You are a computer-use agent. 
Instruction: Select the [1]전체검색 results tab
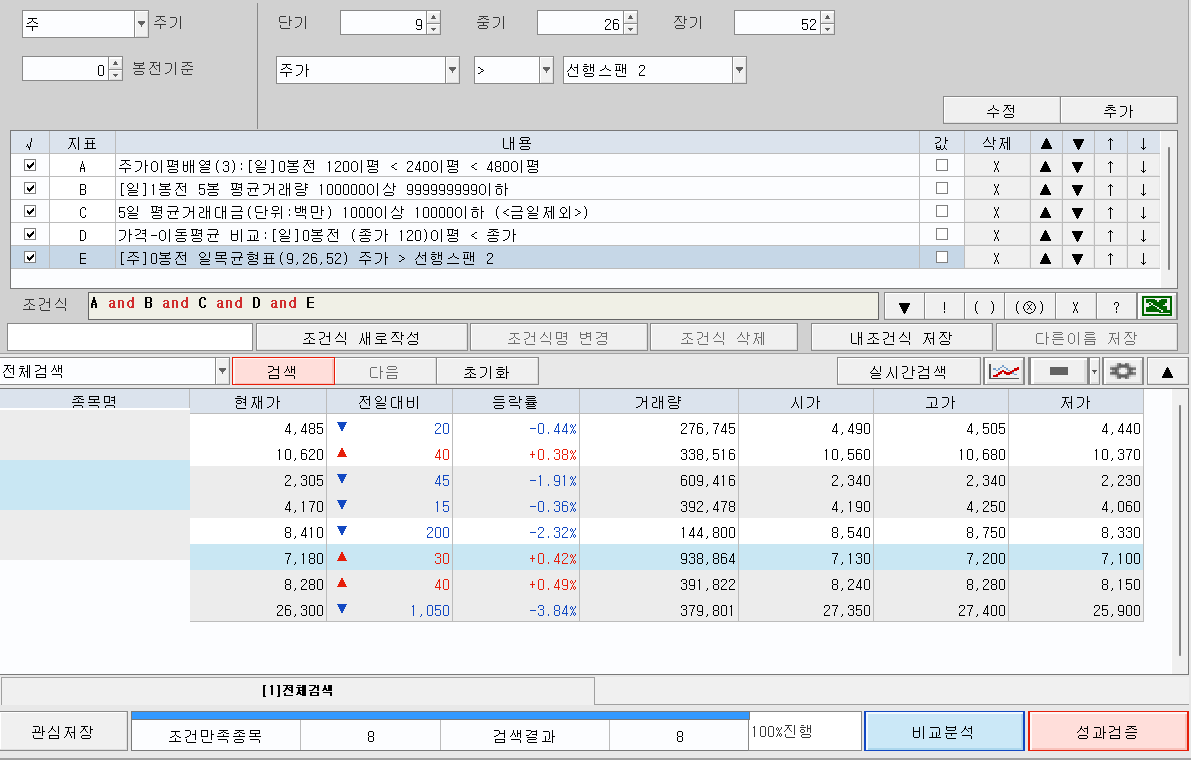298,691
